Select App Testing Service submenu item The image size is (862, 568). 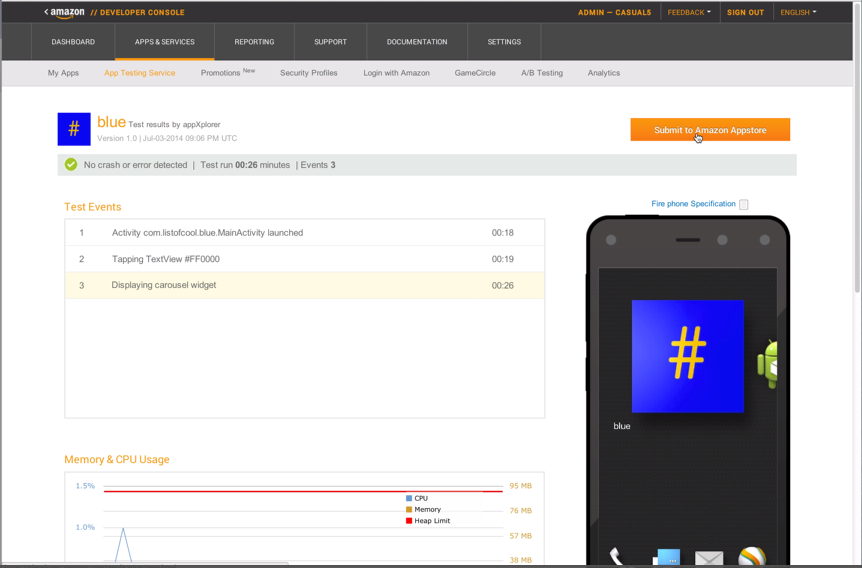(140, 73)
